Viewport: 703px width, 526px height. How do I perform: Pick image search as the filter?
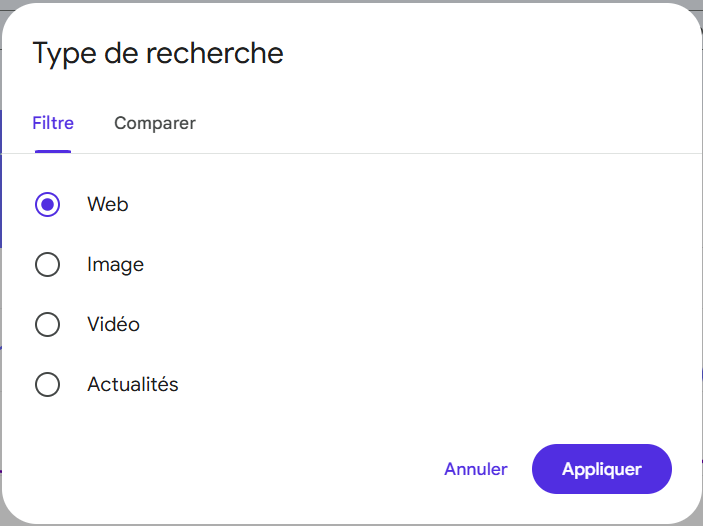[x=47, y=264]
